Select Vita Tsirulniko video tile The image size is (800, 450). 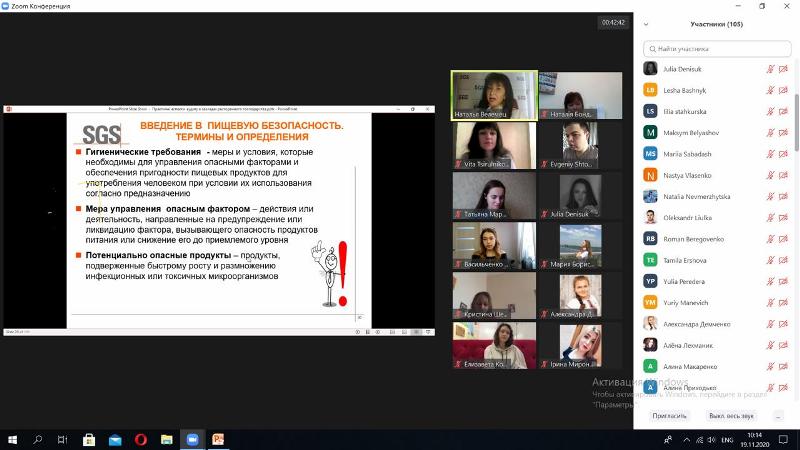[x=494, y=145]
